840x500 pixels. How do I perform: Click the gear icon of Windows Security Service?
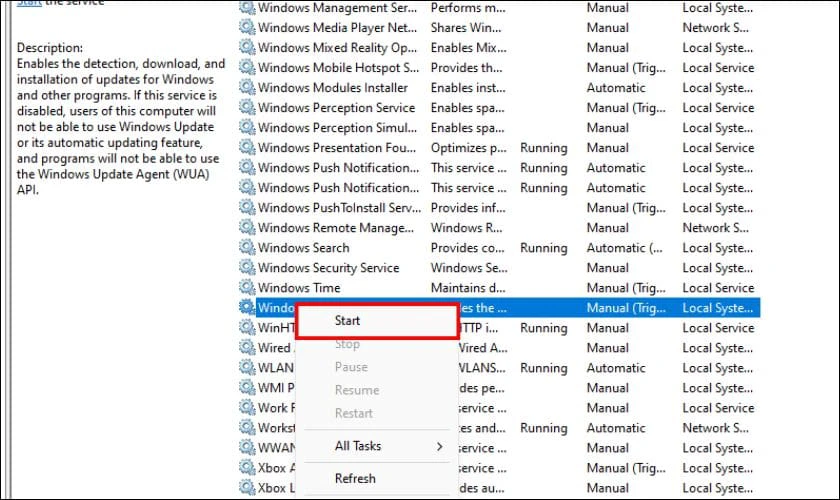247,267
